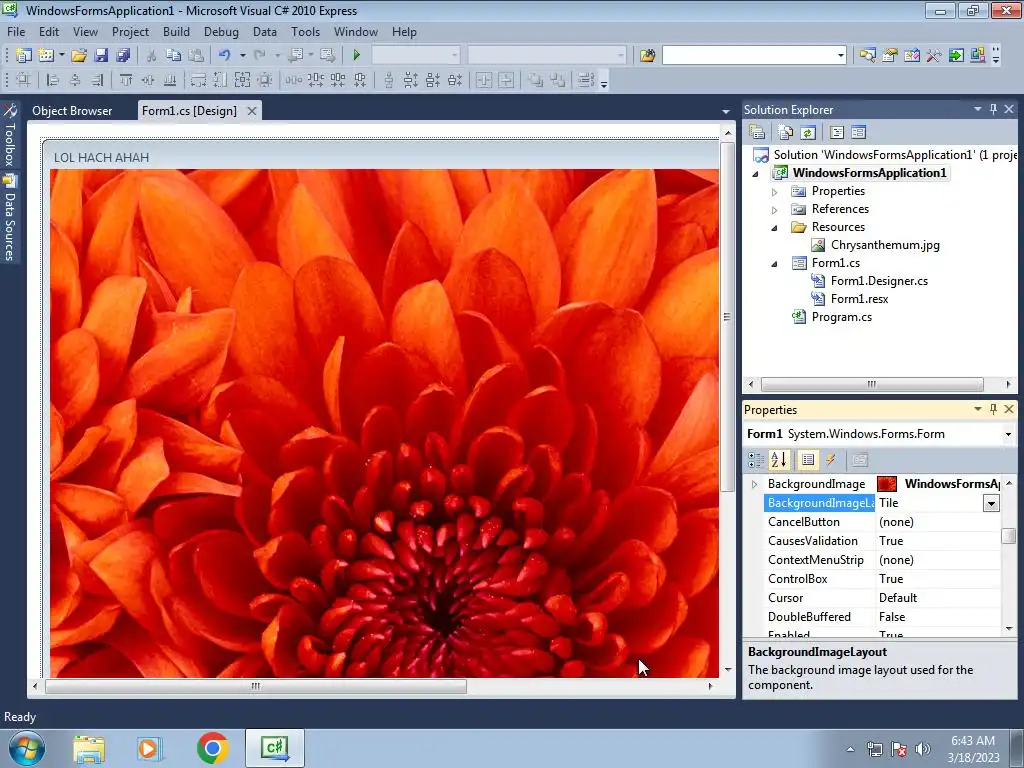Click the View Designer icon in Solution Explorer

pos(858,133)
